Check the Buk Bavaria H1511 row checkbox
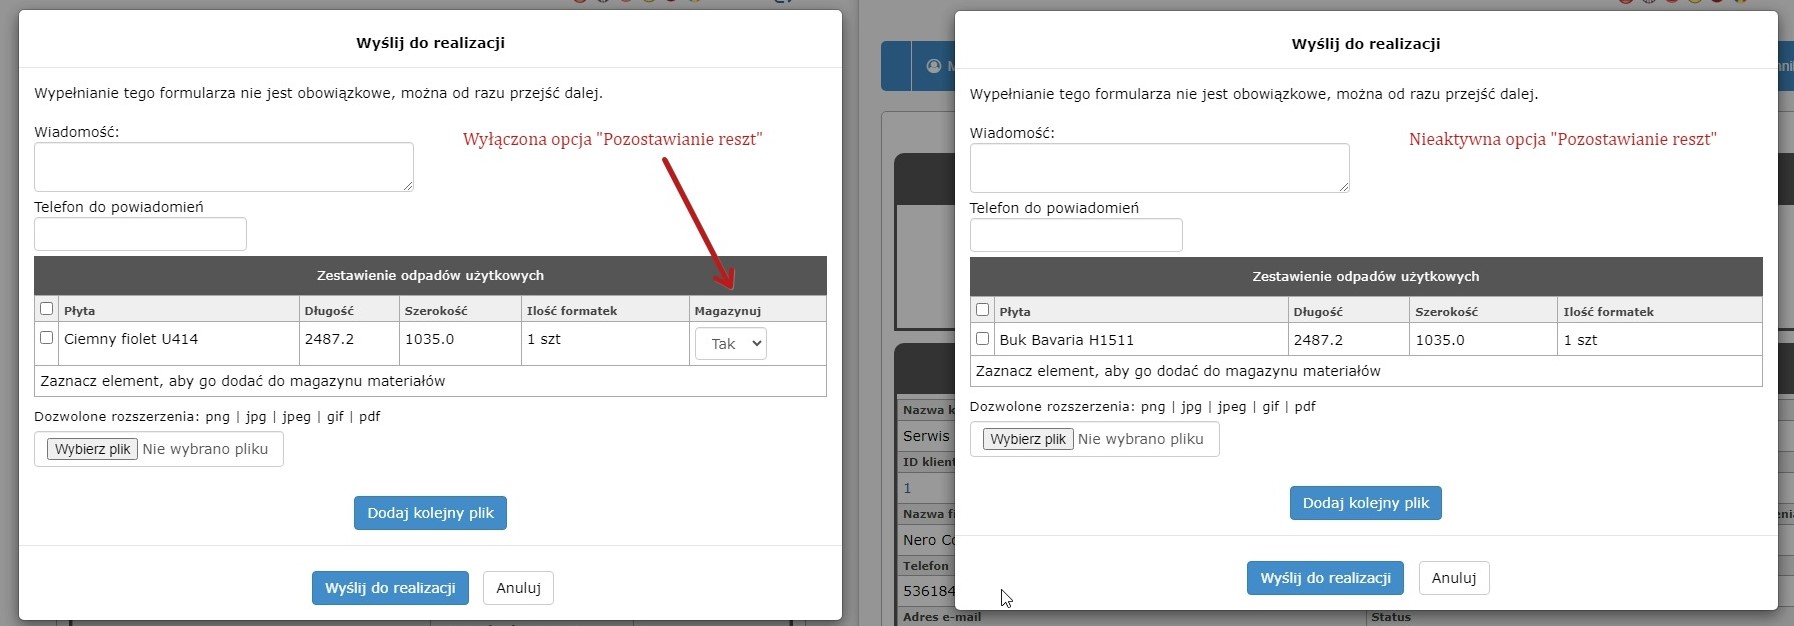This screenshot has height=626, width=1794. (x=982, y=339)
